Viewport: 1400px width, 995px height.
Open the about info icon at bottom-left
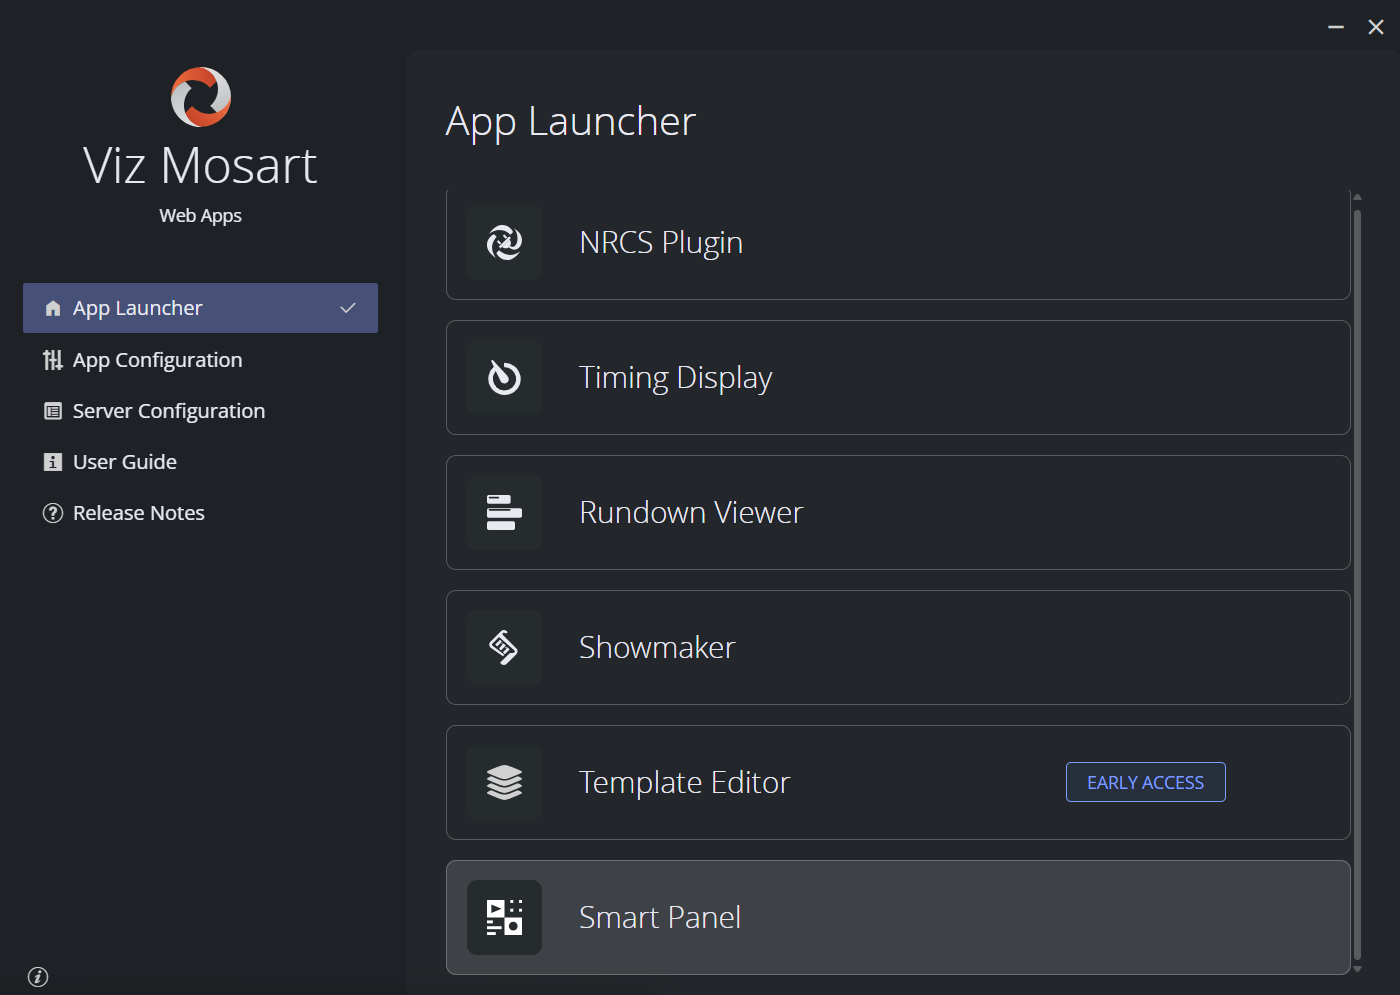[x=38, y=977]
